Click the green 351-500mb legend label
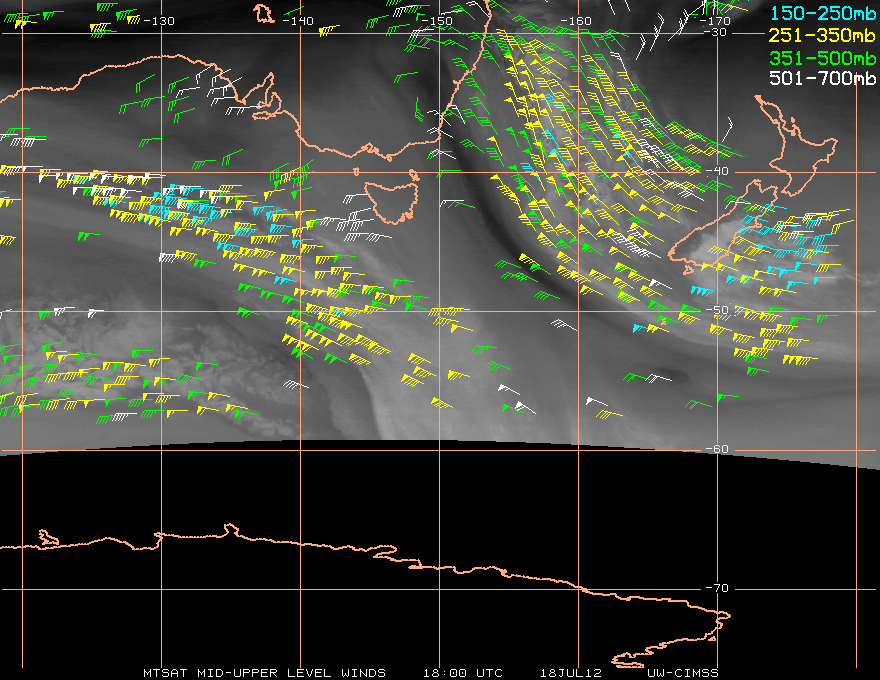The height and width of the screenshot is (680, 880). coord(822,58)
